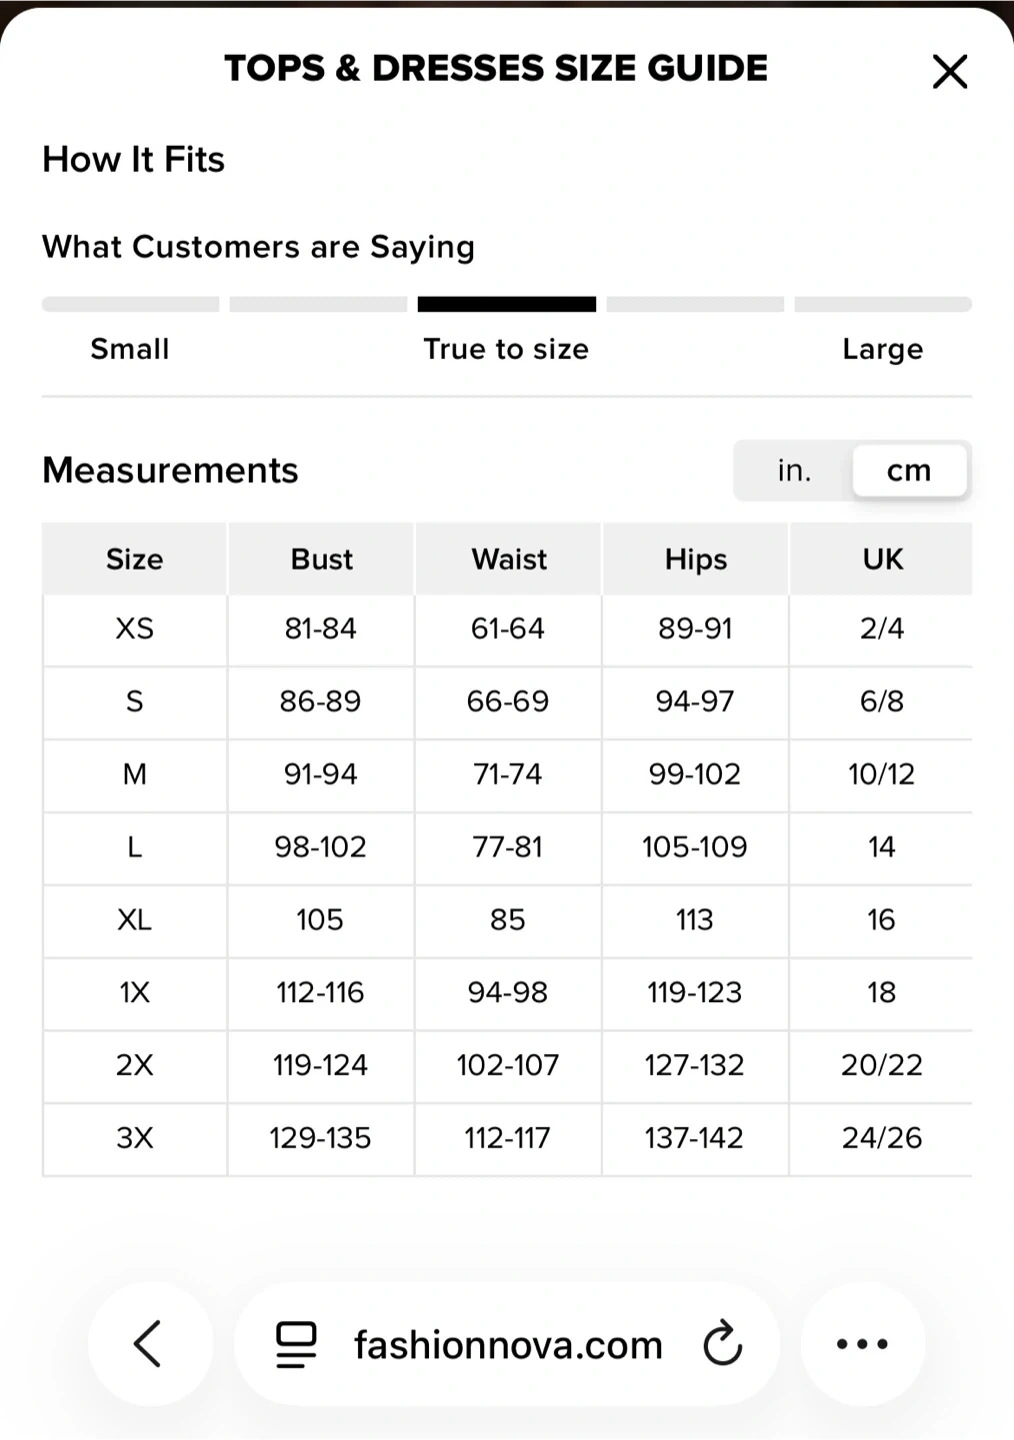Tap the XS size row label
Screen dimensions: 1014x1440
(134, 629)
